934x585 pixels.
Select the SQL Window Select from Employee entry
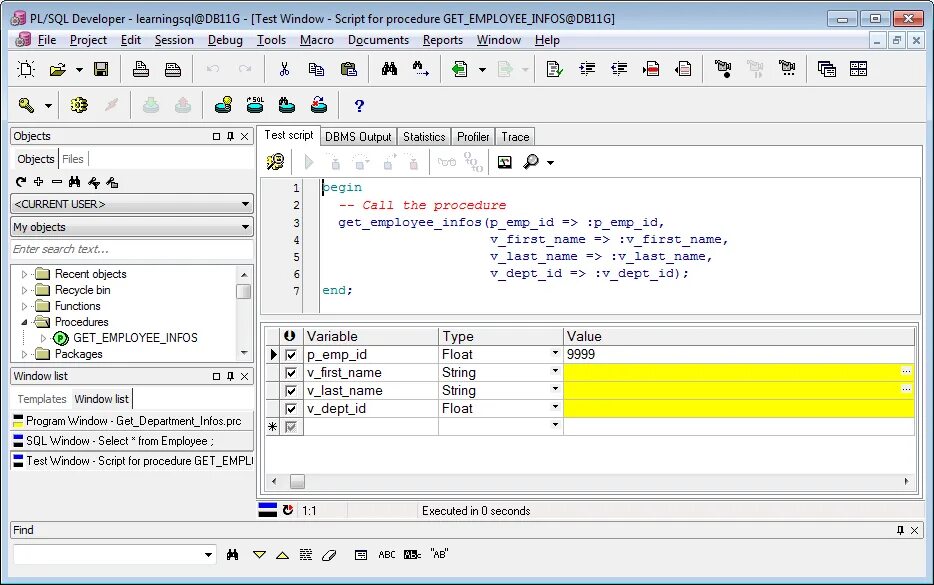(132, 441)
